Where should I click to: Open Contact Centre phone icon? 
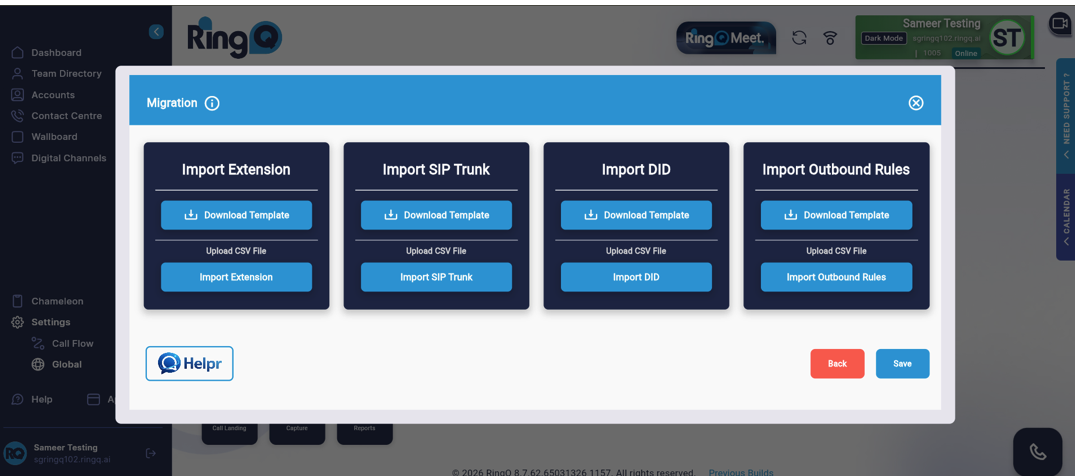[18, 116]
